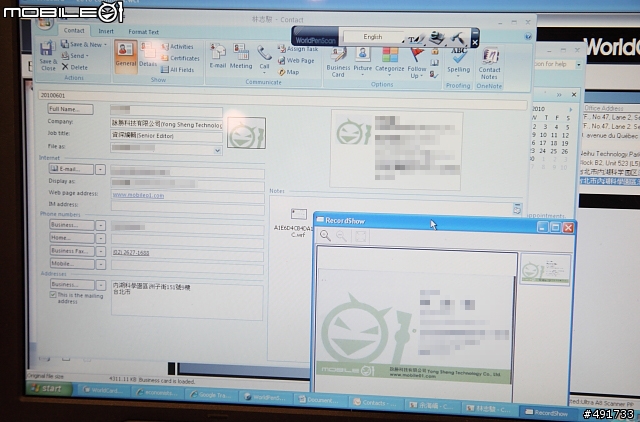Schedule a Meeting with the contact
The image size is (640, 422).
point(241,56)
